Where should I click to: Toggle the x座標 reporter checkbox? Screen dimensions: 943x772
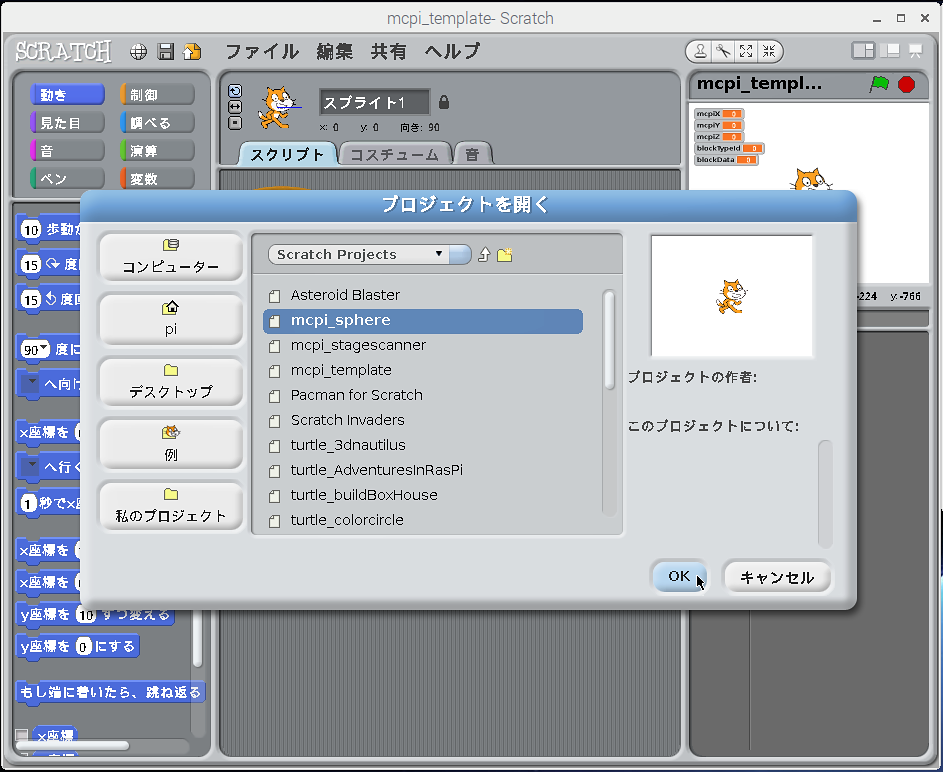(x=22, y=735)
